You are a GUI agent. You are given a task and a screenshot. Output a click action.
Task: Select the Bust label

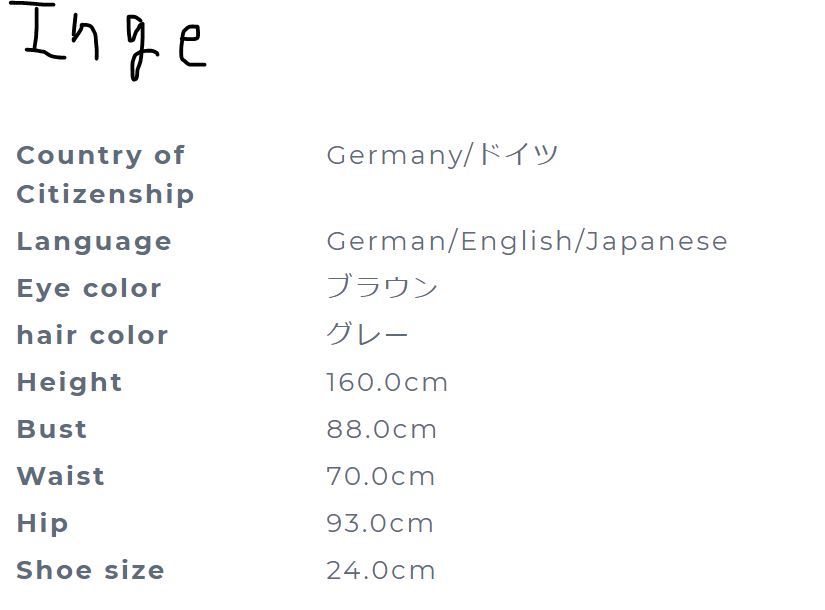[x=52, y=429]
